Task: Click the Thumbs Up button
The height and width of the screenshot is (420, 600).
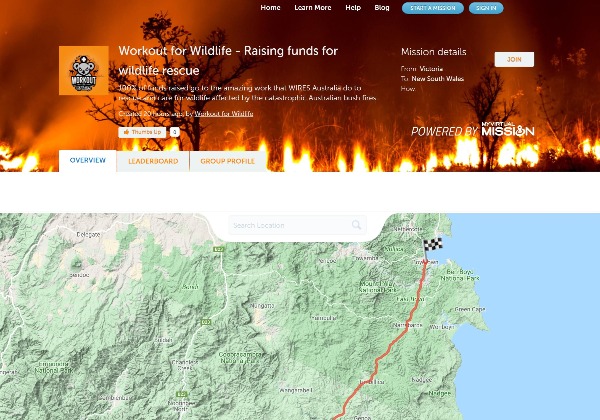Action: (x=142, y=132)
